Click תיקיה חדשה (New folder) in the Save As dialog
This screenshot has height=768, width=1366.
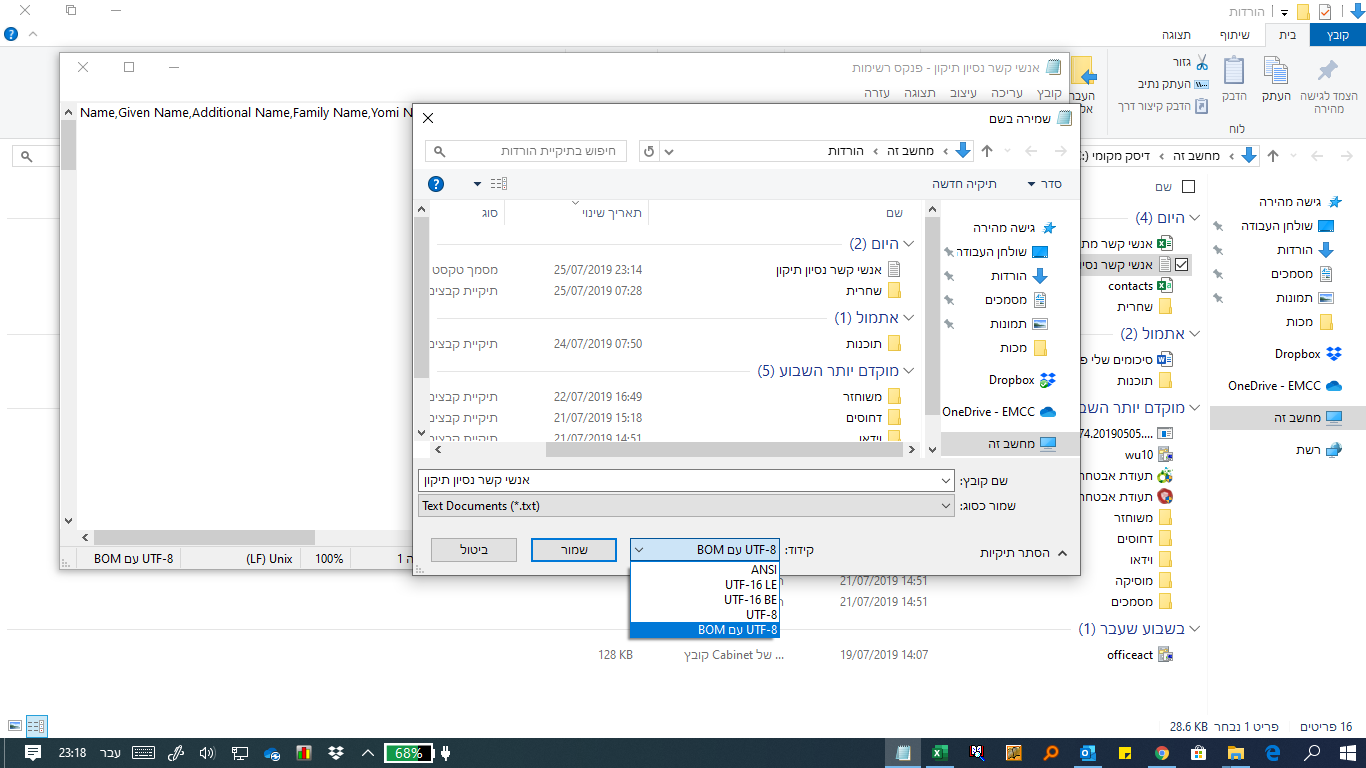click(966, 184)
